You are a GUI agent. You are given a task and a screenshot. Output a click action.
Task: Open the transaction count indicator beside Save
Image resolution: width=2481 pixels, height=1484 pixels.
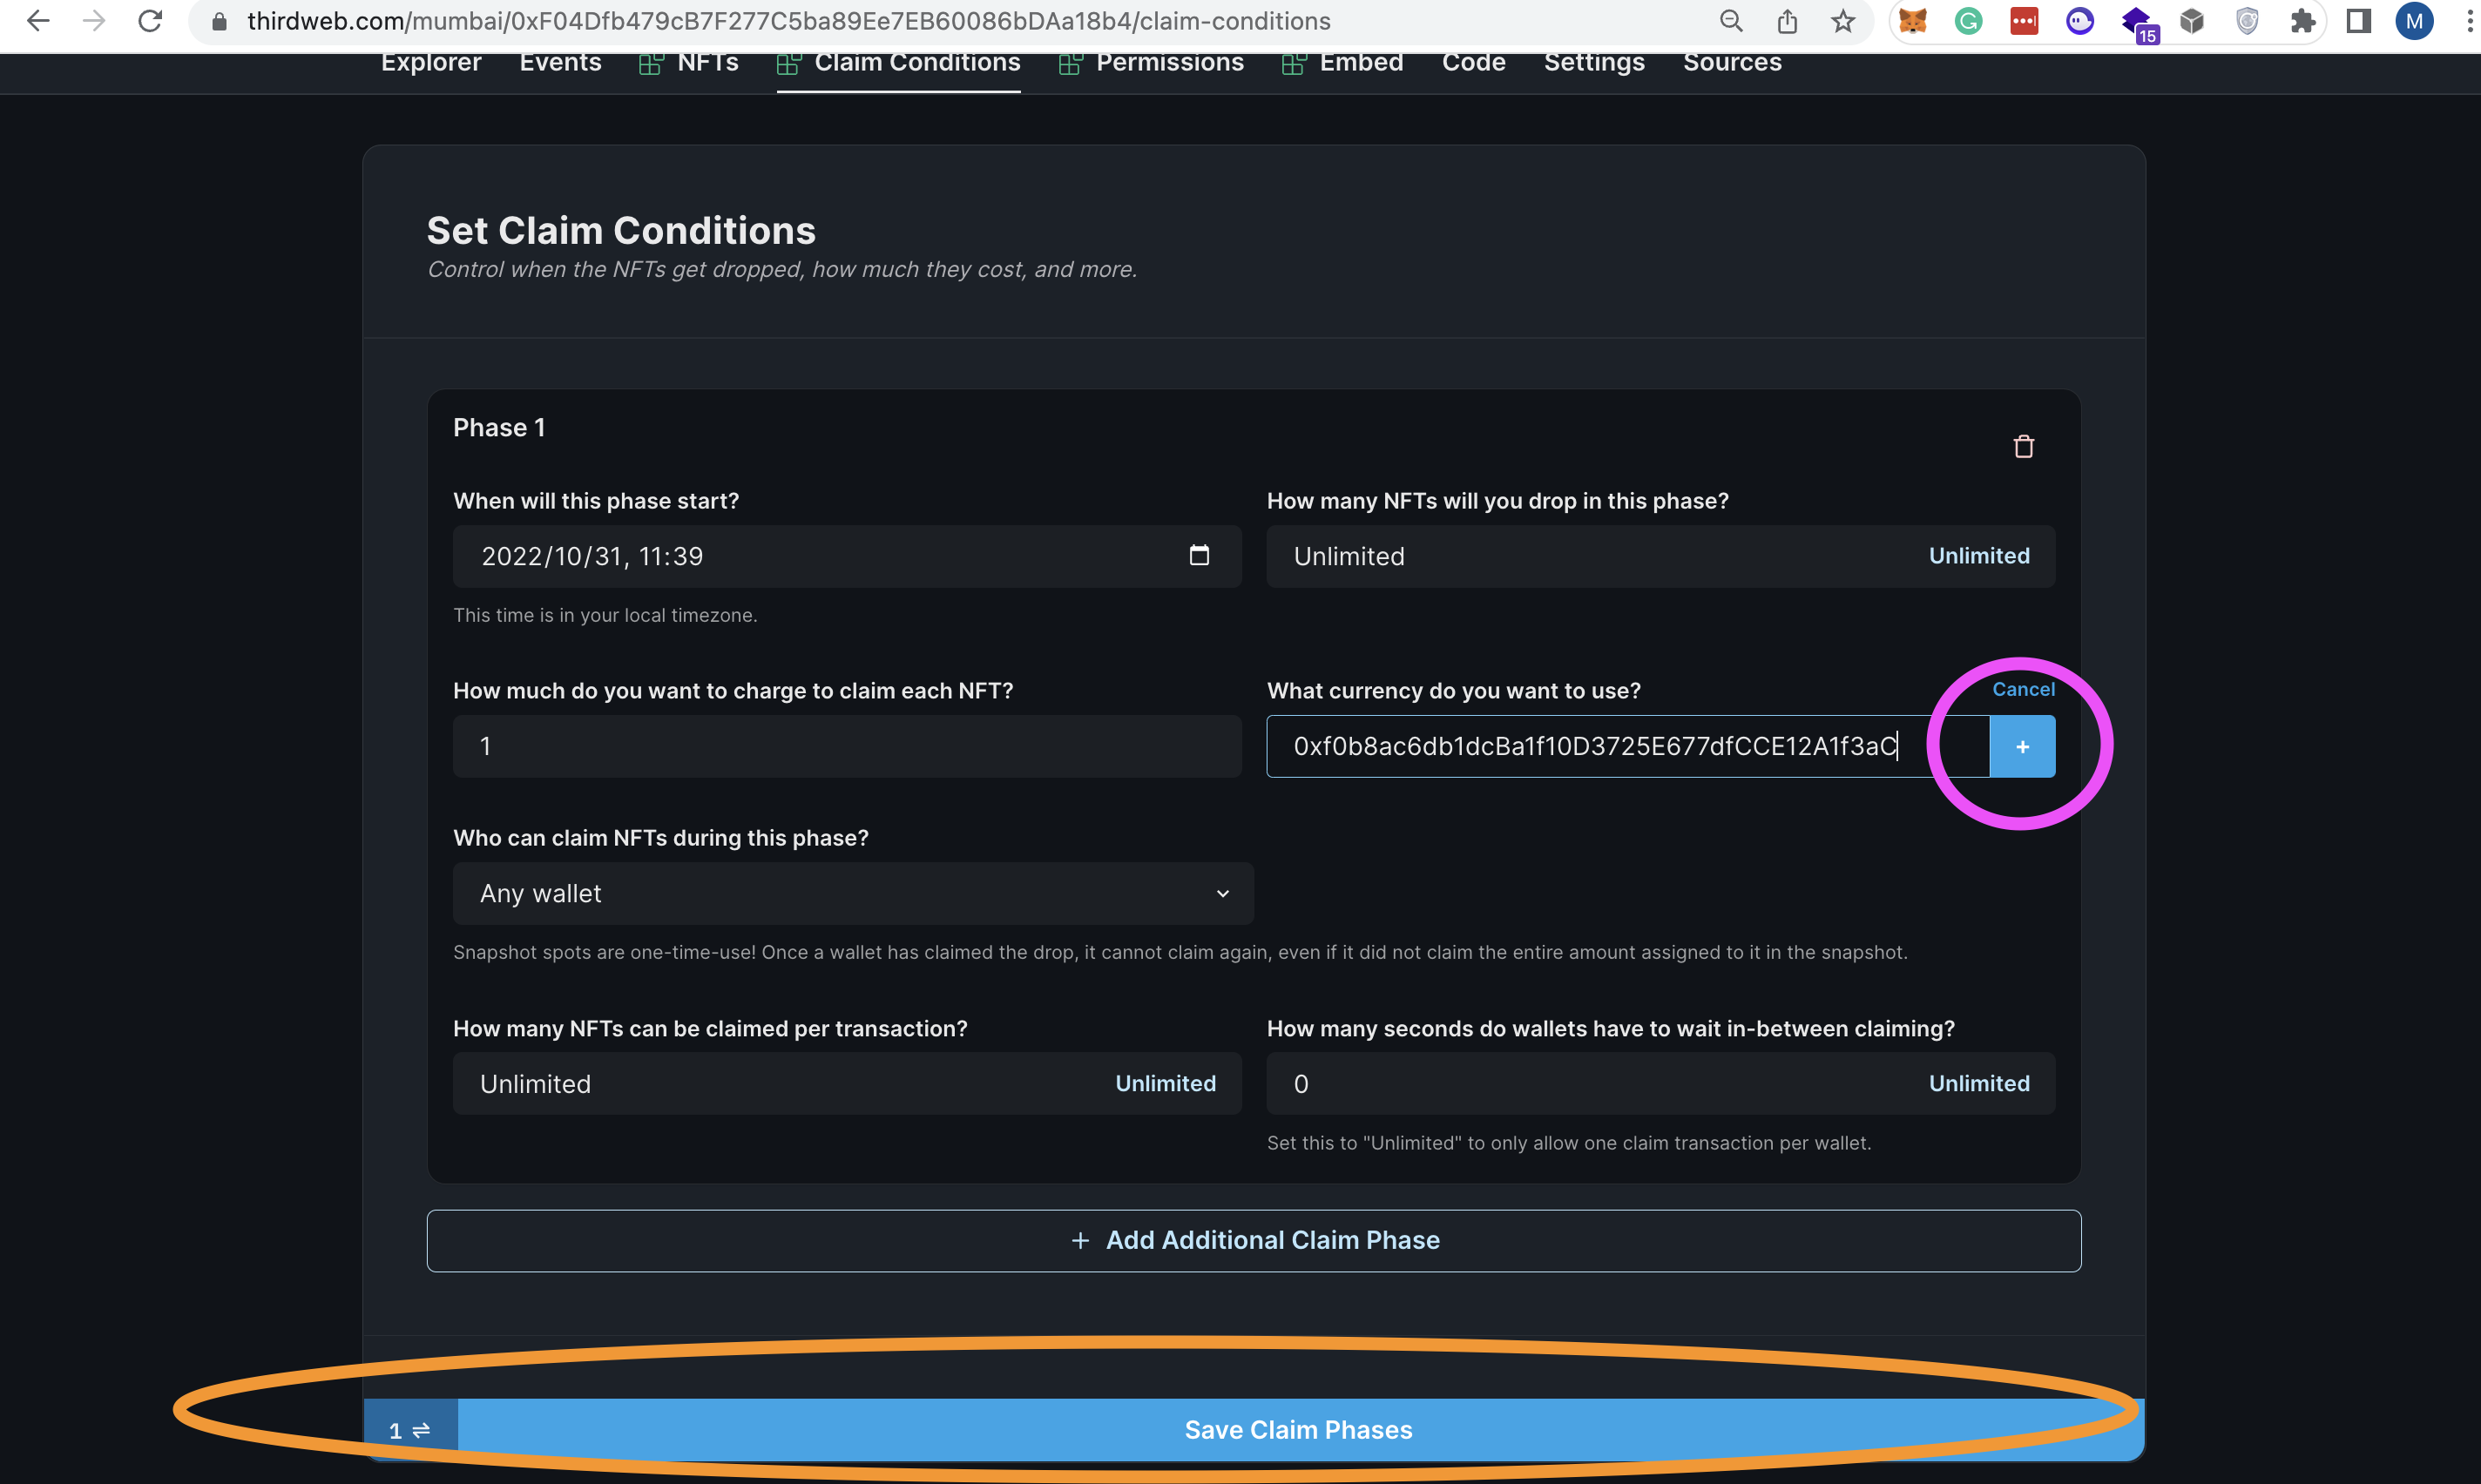410,1430
